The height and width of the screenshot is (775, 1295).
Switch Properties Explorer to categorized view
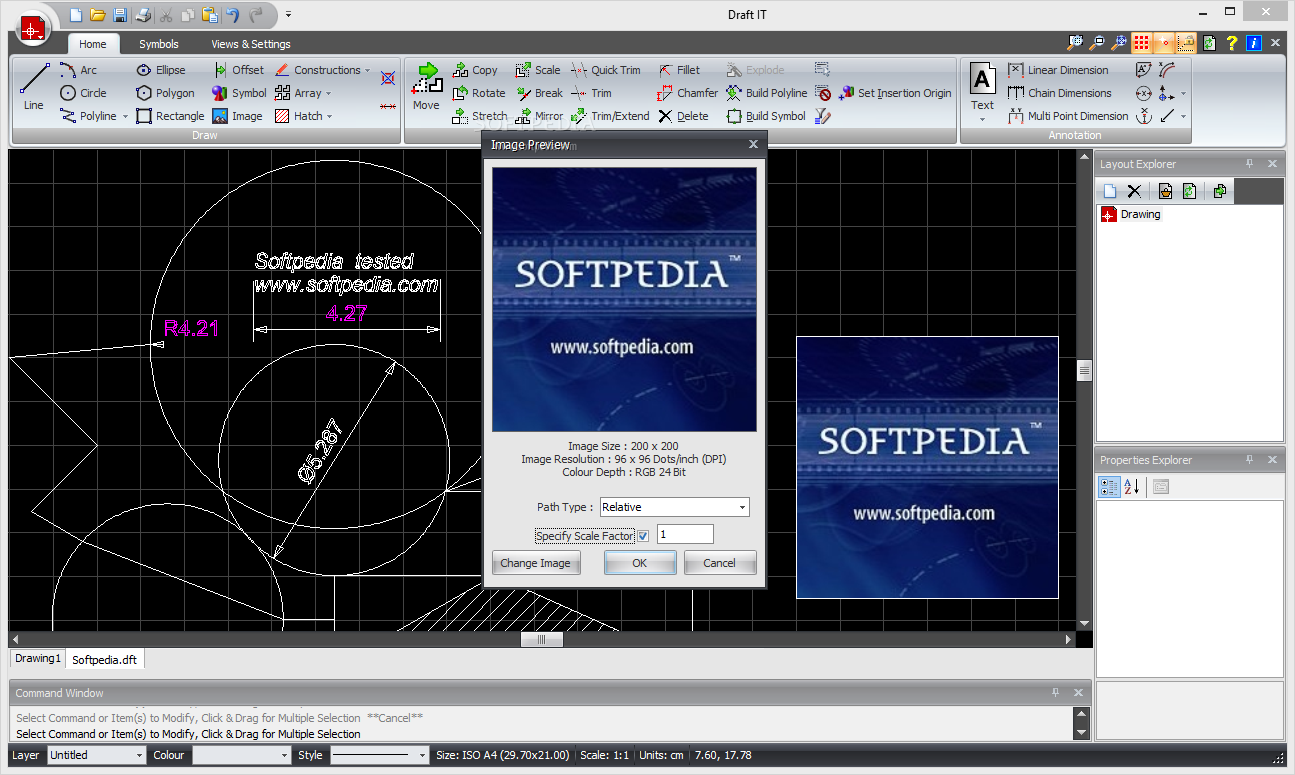(1108, 487)
